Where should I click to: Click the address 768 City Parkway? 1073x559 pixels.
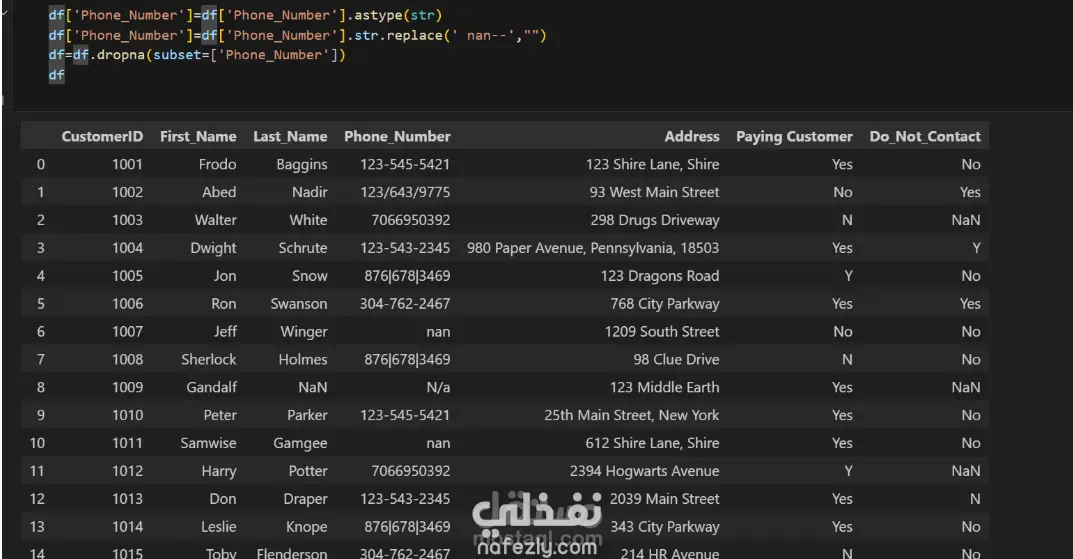point(664,304)
